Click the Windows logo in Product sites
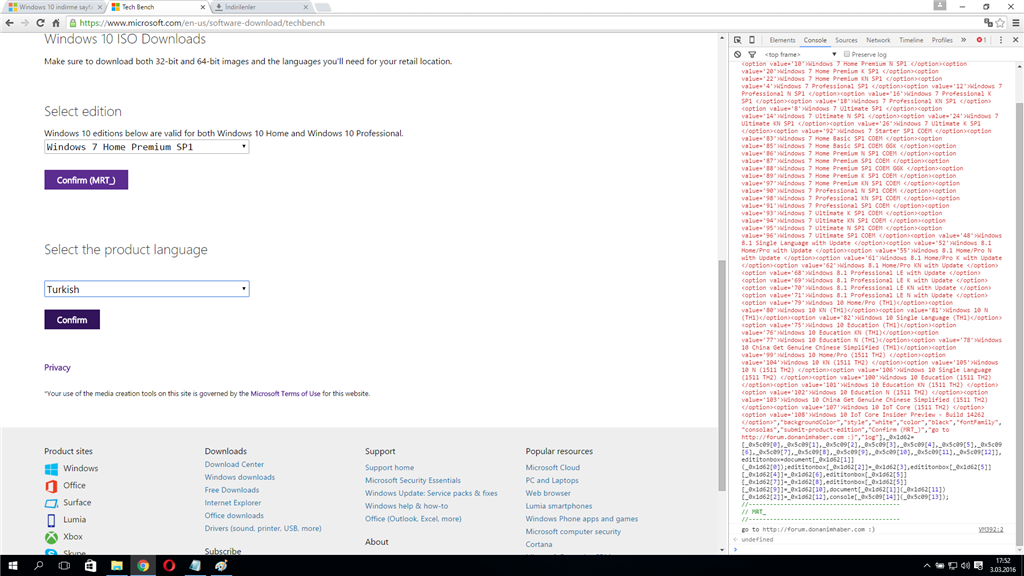The image size is (1024, 576). point(51,469)
